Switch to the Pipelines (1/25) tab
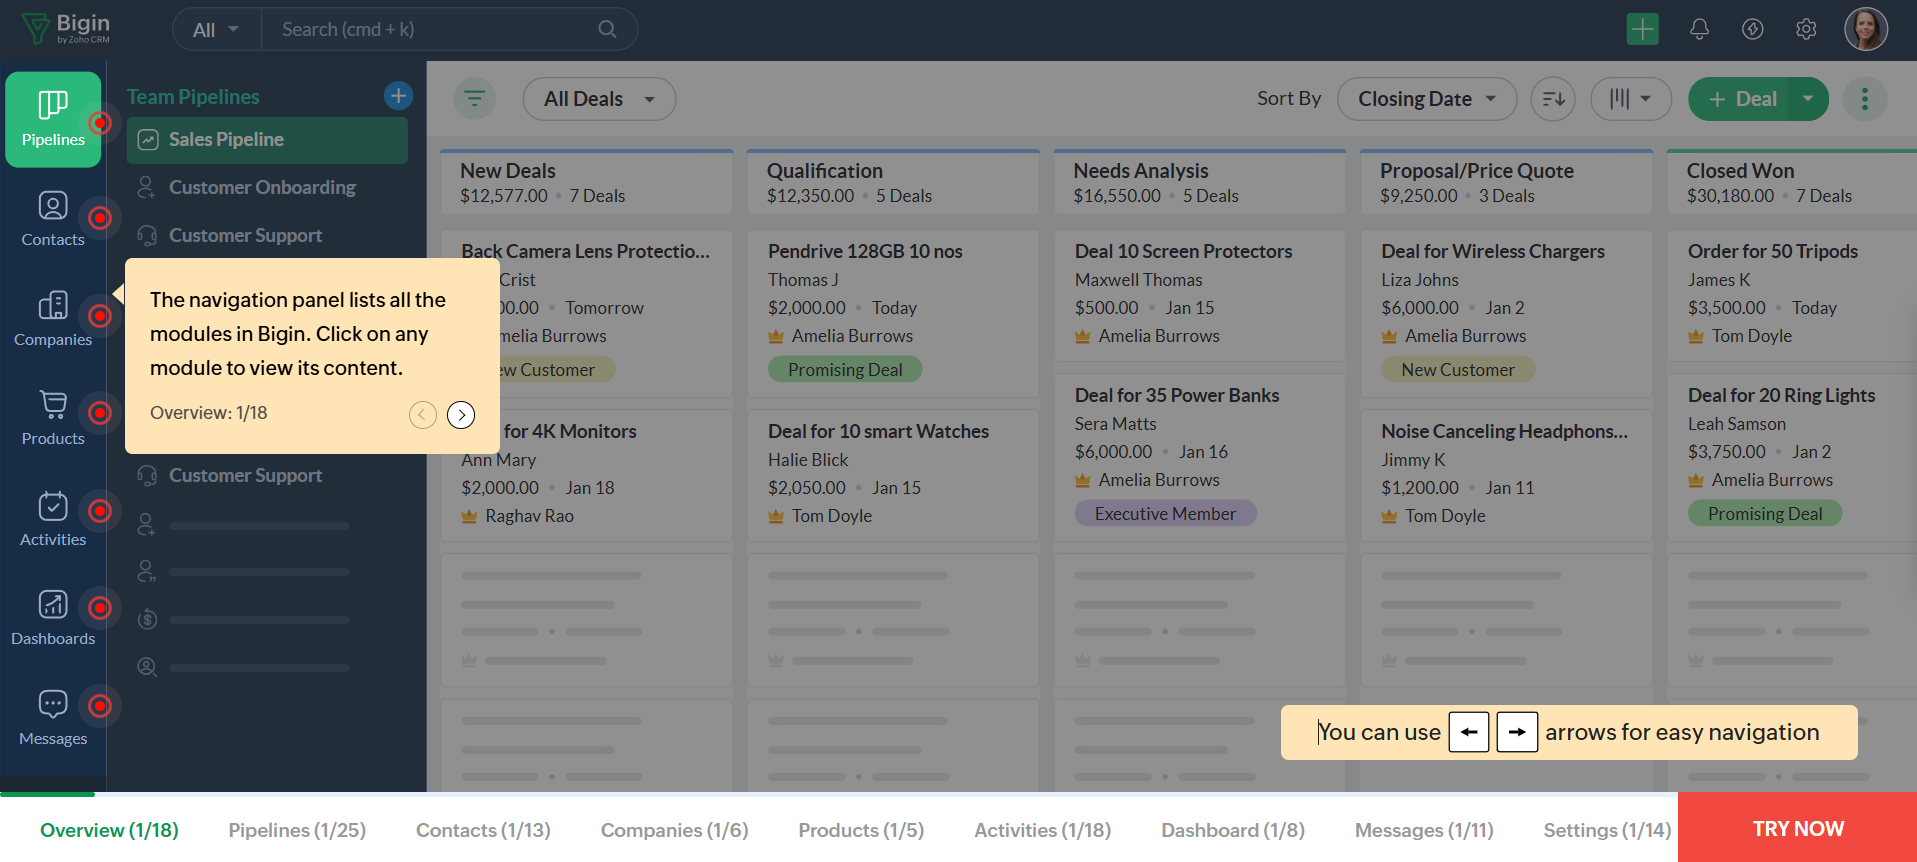Viewport: 1917px width, 862px height. [297, 830]
